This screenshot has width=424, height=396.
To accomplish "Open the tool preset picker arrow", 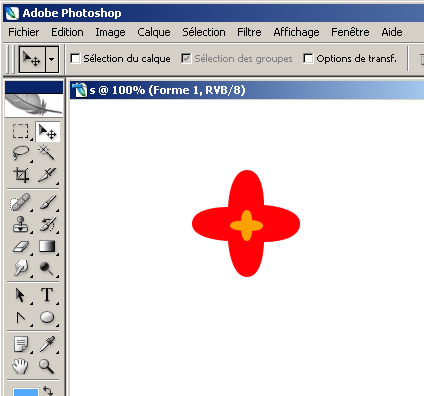I will tap(52, 60).
